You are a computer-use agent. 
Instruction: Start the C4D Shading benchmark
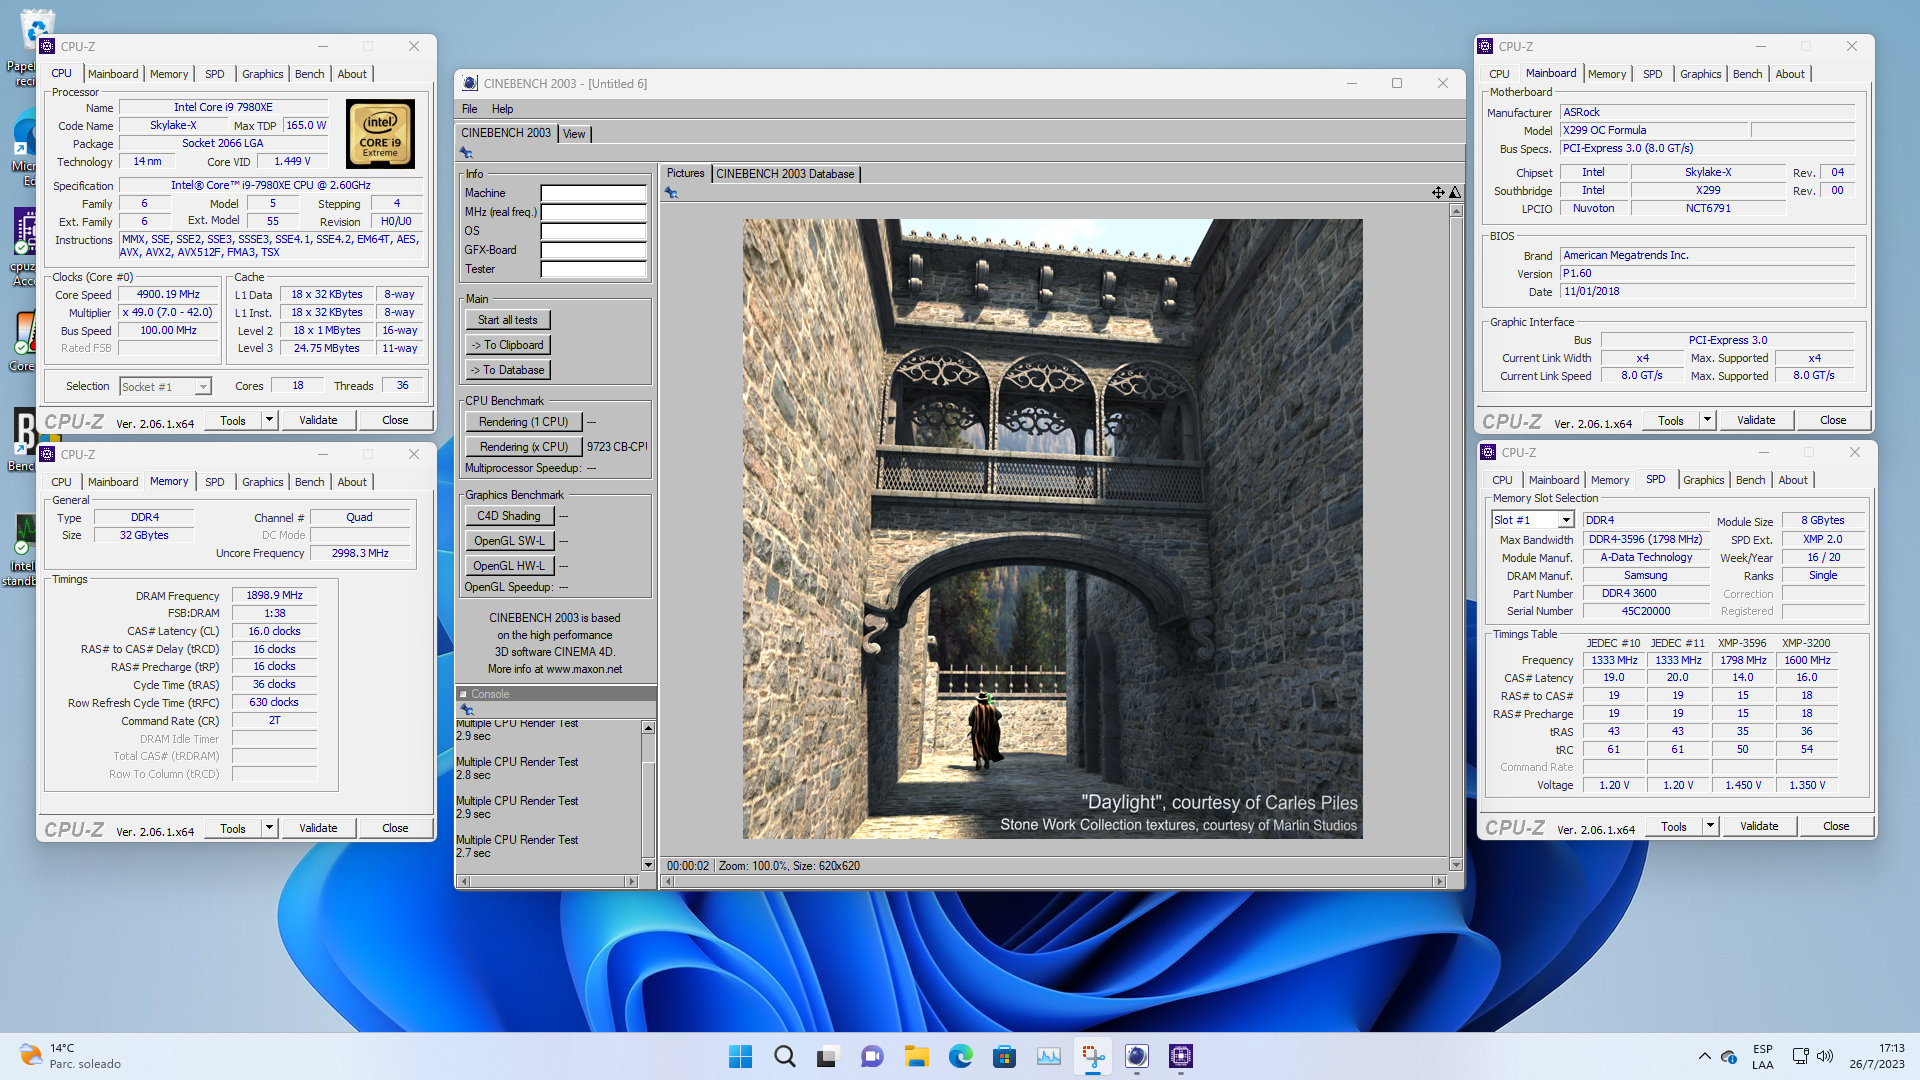(x=509, y=516)
